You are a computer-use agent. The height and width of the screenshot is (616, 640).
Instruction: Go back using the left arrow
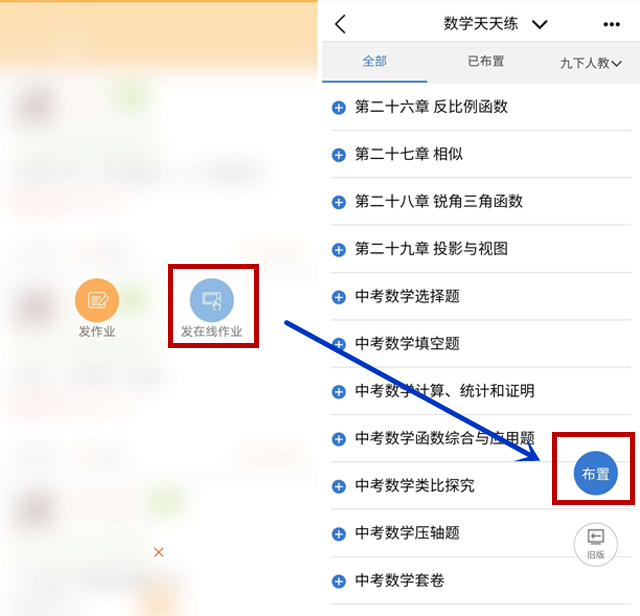(340, 24)
